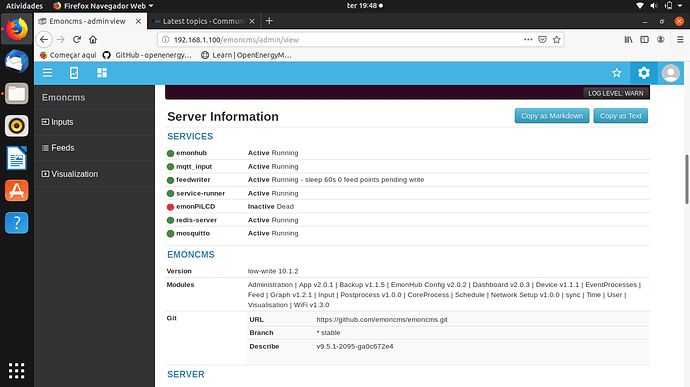This screenshot has width=690, height=387.
Task: Open the GitHub openenergy bookmark
Action: (147, 55)
